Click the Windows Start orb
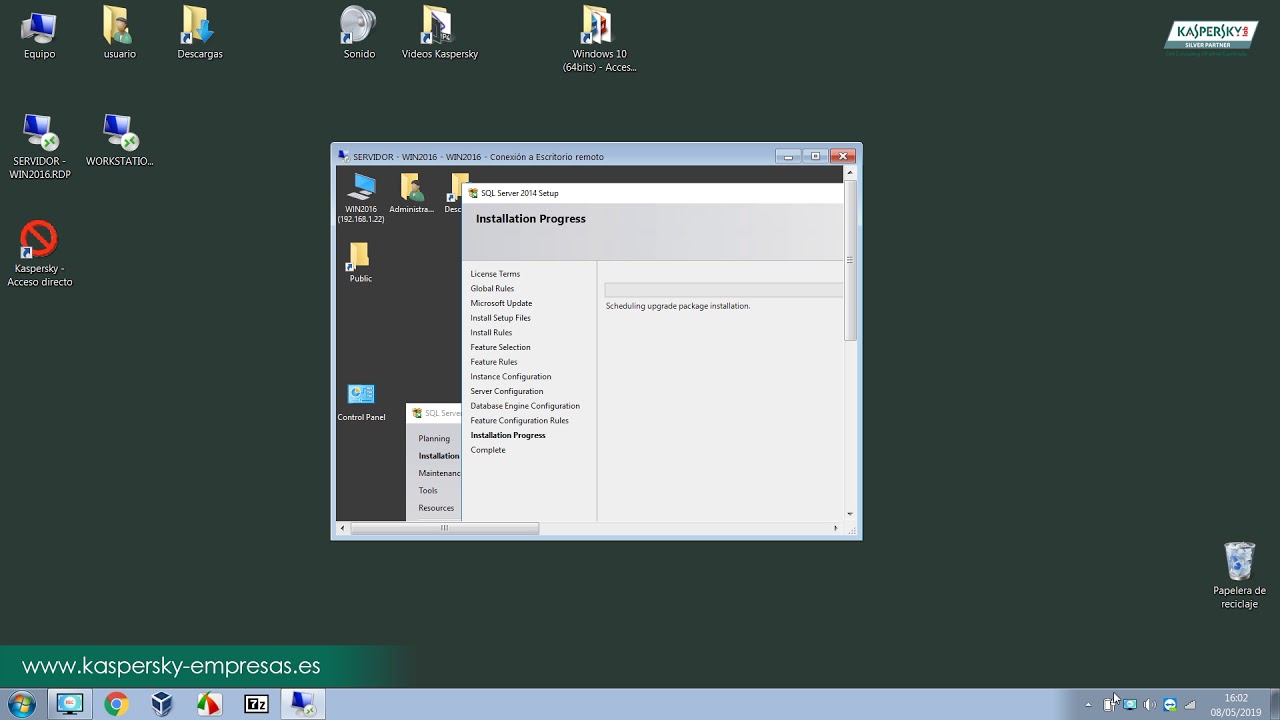 [x=20, y=704]
